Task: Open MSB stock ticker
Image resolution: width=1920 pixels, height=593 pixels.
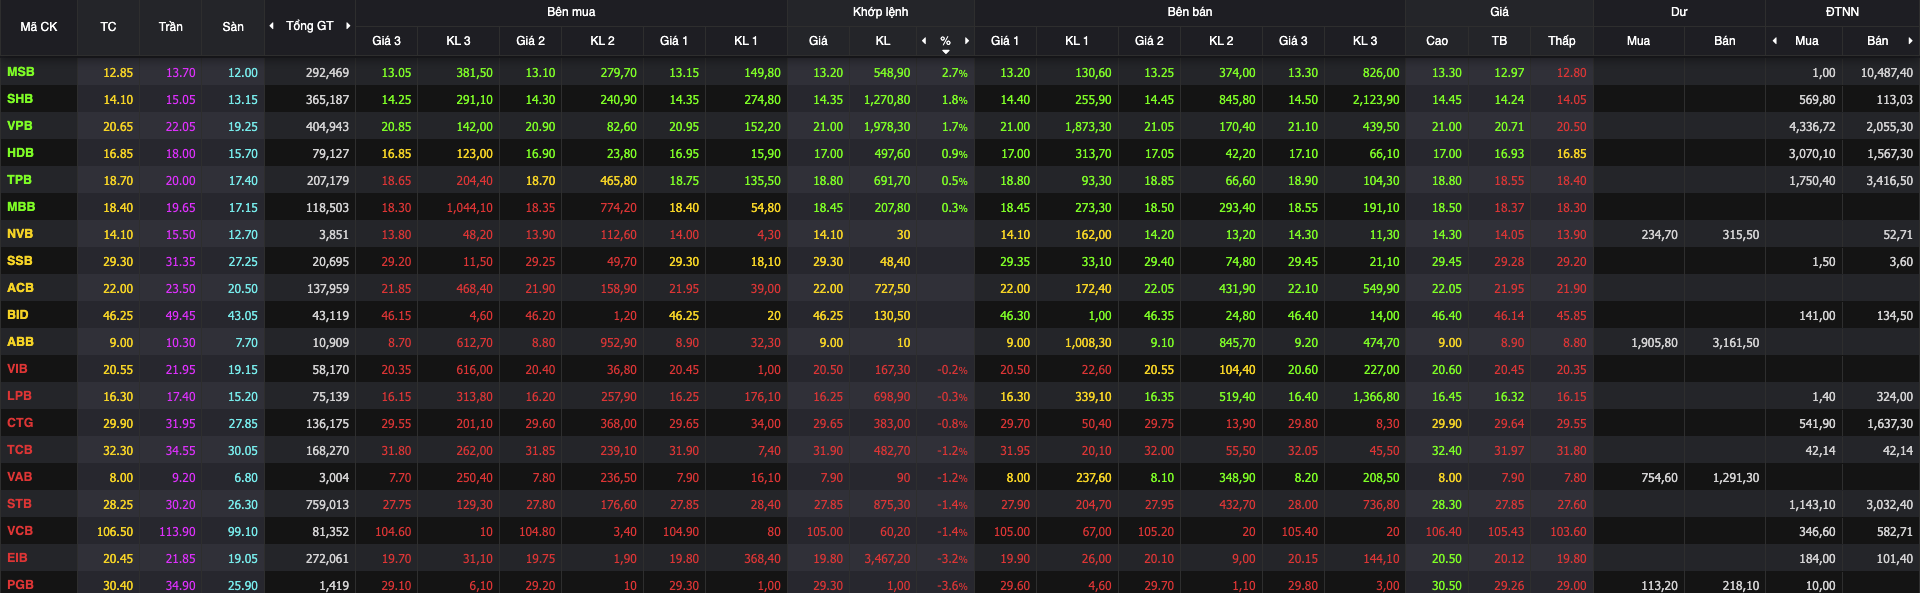Action: tap(21, 72)
